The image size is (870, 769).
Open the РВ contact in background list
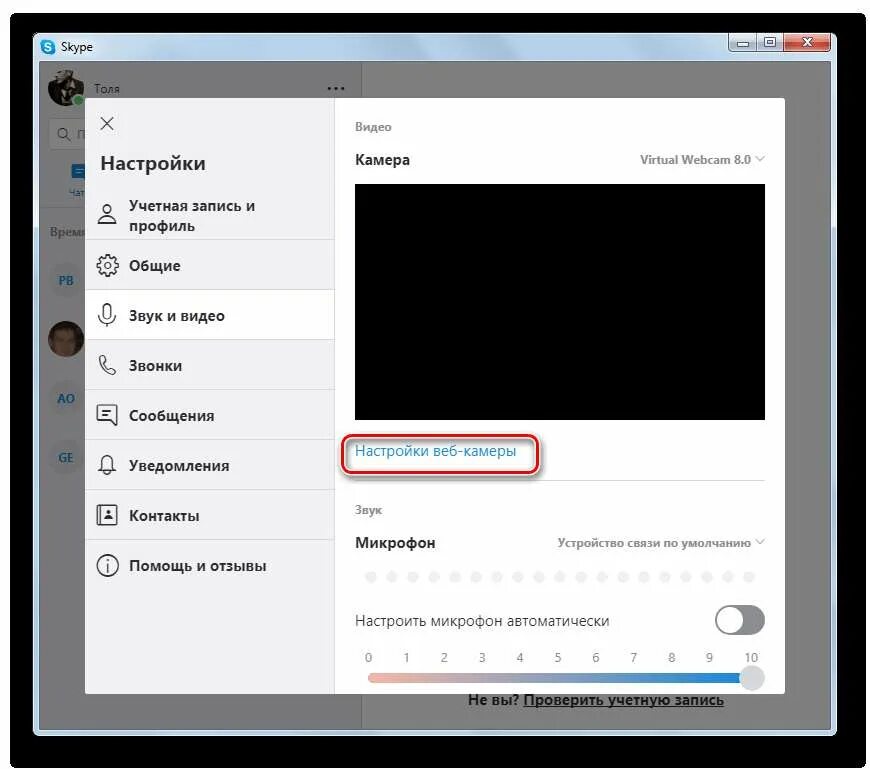pos(66,280)
